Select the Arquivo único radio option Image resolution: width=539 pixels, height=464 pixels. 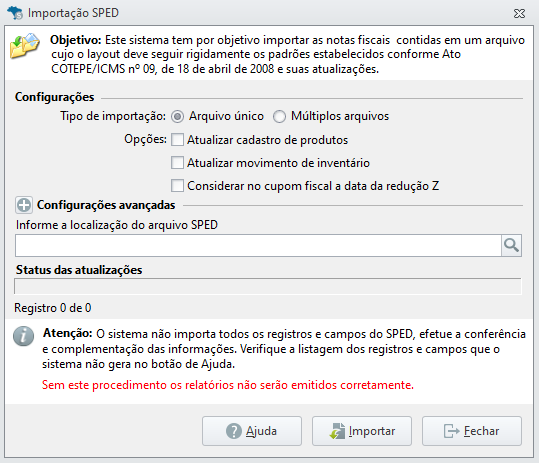tap(177, 117)
